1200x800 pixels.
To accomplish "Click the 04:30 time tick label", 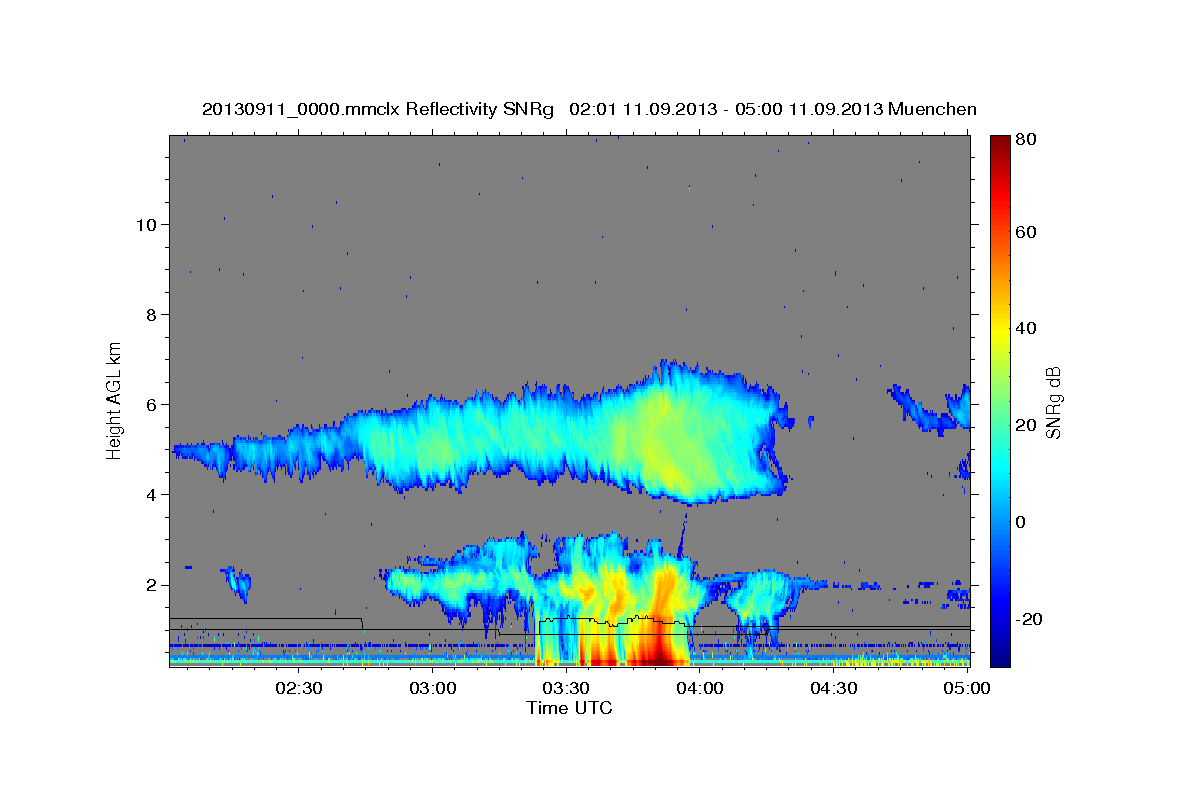I will point(834,688).
